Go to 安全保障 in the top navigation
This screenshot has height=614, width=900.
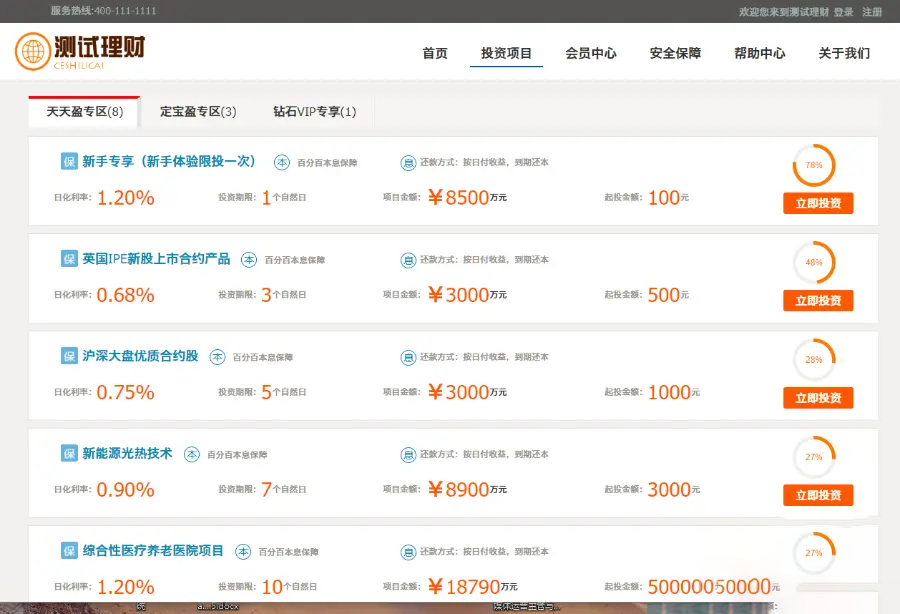[675, 54]
